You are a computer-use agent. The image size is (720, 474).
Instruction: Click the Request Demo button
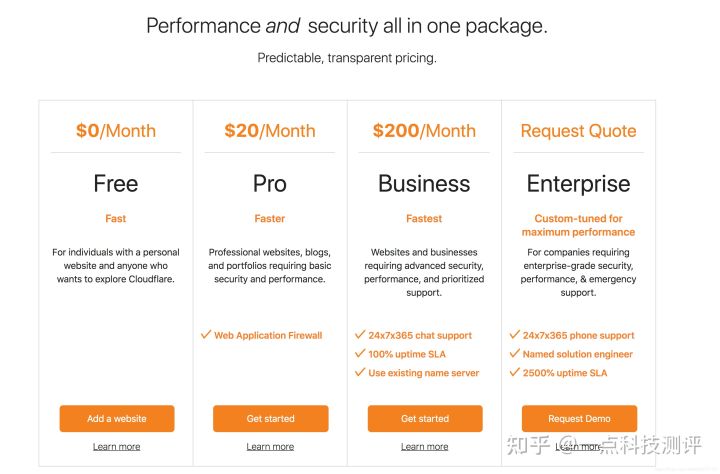[579, 418]
